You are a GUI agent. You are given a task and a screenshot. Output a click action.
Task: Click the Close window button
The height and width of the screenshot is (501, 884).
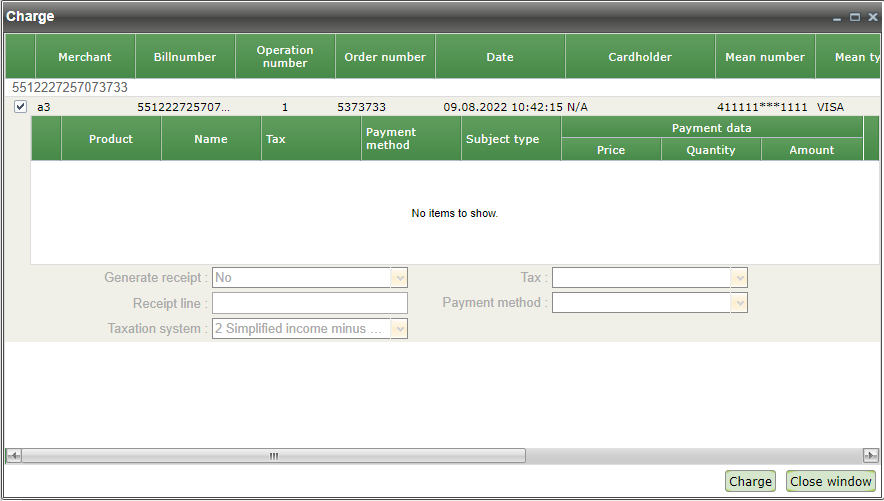(x=831, y=481)
